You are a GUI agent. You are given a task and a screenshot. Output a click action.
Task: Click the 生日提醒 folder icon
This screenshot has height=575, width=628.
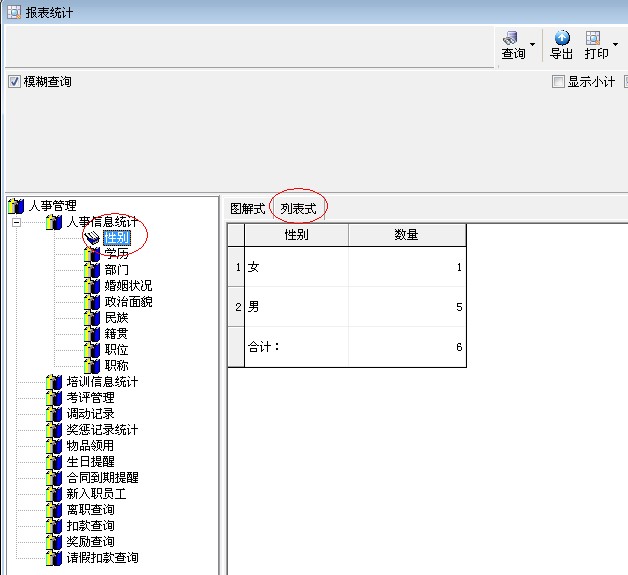[x=54, y=462]
